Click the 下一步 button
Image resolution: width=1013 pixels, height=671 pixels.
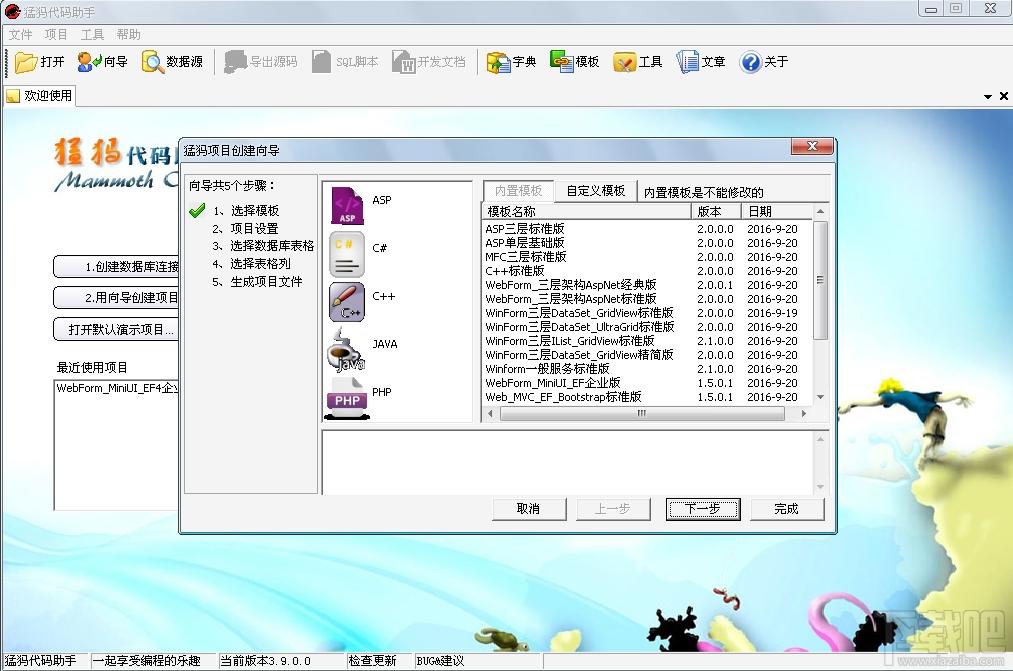click(x=702, y=509)
